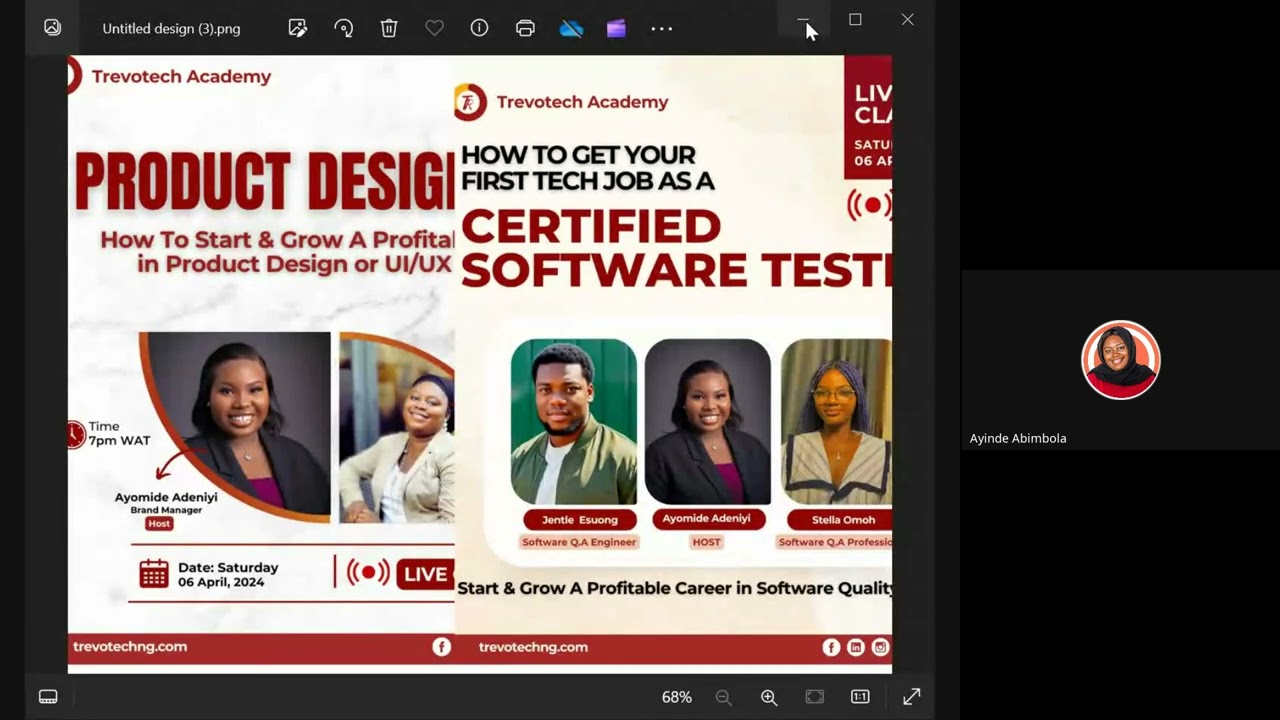The height and width of the screenshot is (720, 1280).
Task: Click the Facebook icon on the left flyer footer
Action: 441,647
